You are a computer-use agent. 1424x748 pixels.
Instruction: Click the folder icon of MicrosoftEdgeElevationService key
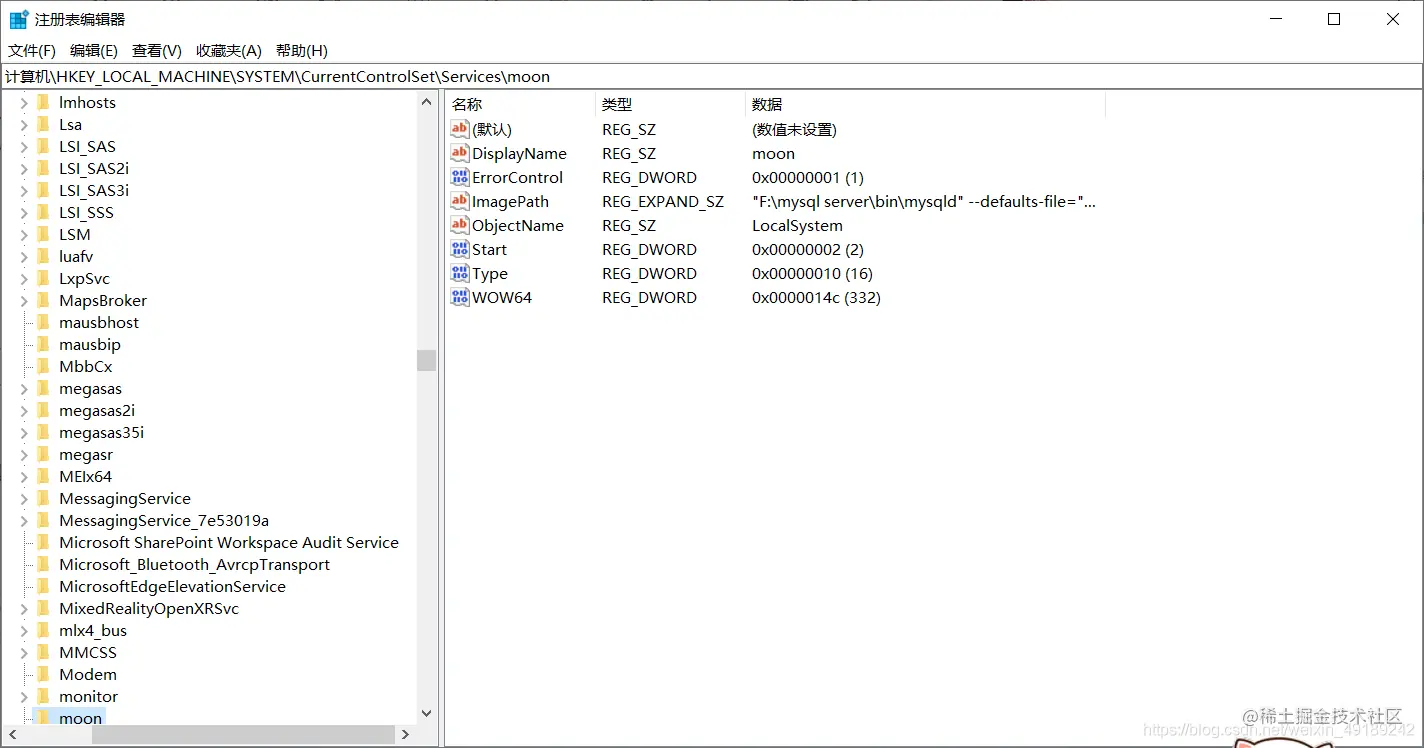43,586
